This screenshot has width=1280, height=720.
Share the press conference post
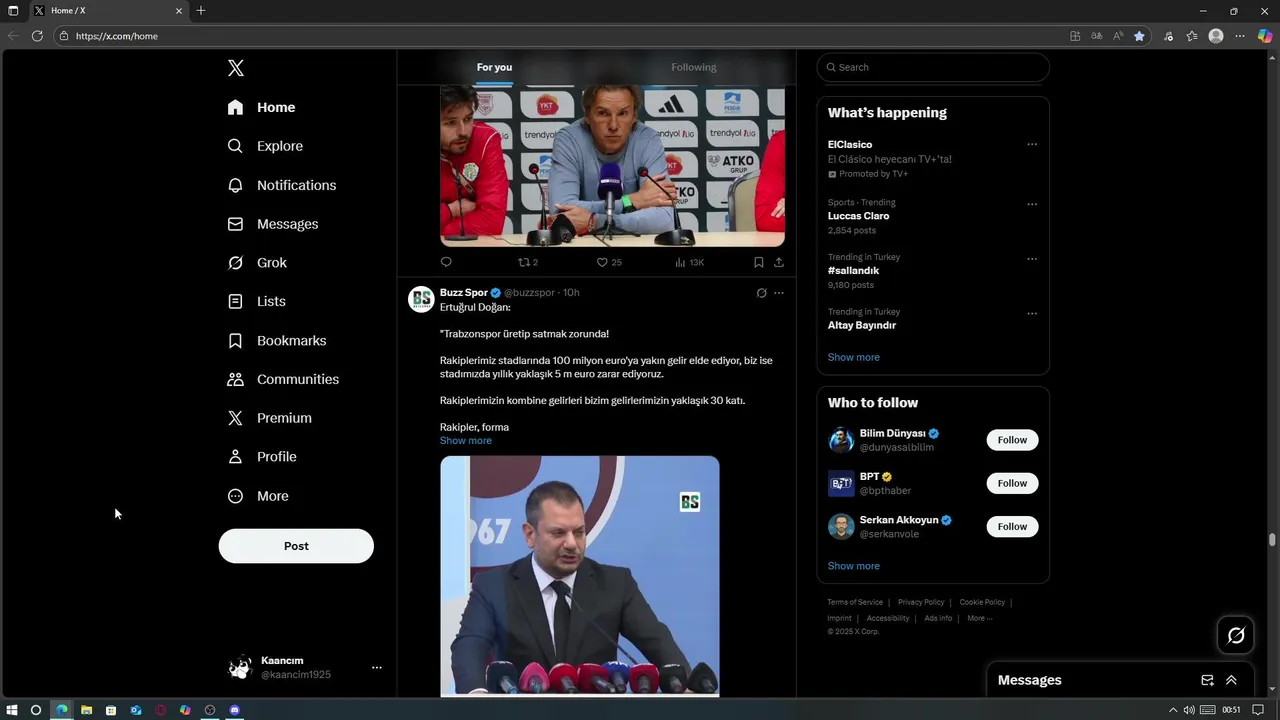pyautogui.click(x=779, y=262)
